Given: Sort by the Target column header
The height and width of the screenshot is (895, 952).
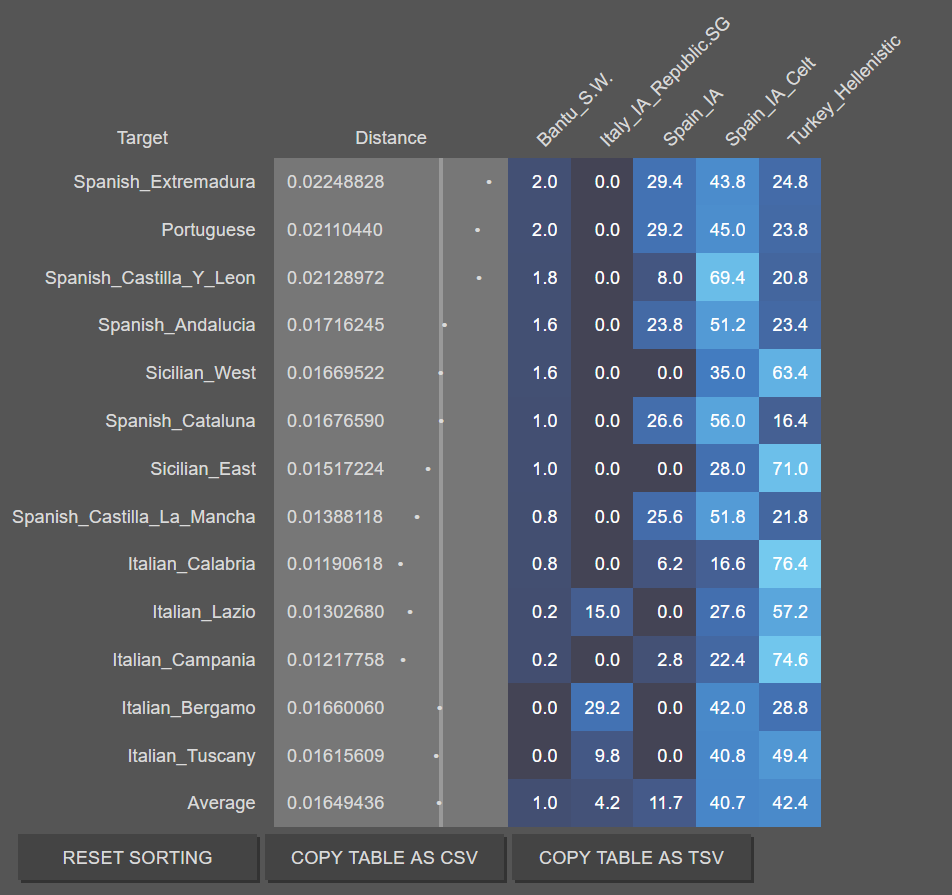Looking at the screenshot, I should click(143, 138).
